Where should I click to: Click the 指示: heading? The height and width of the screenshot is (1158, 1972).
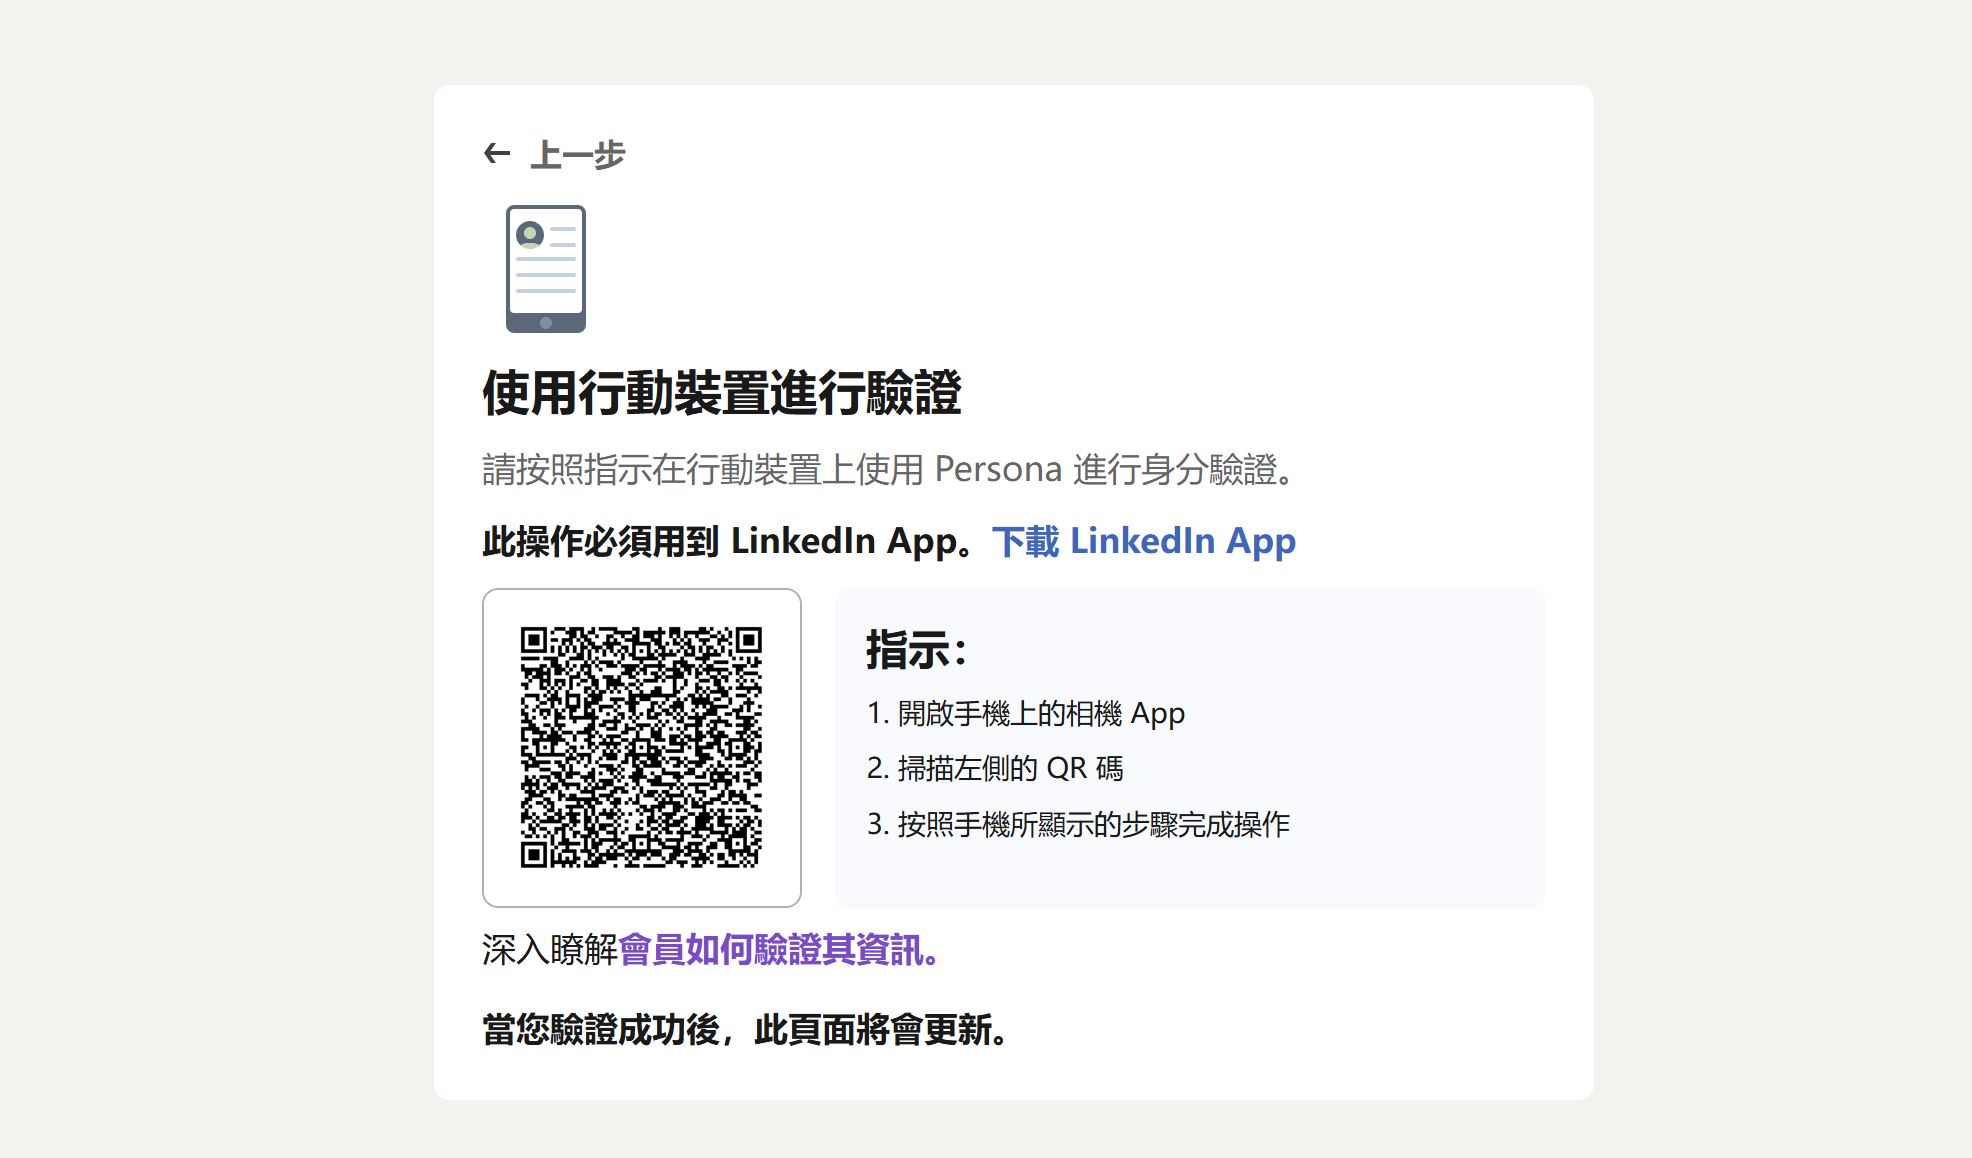(916, 650)
